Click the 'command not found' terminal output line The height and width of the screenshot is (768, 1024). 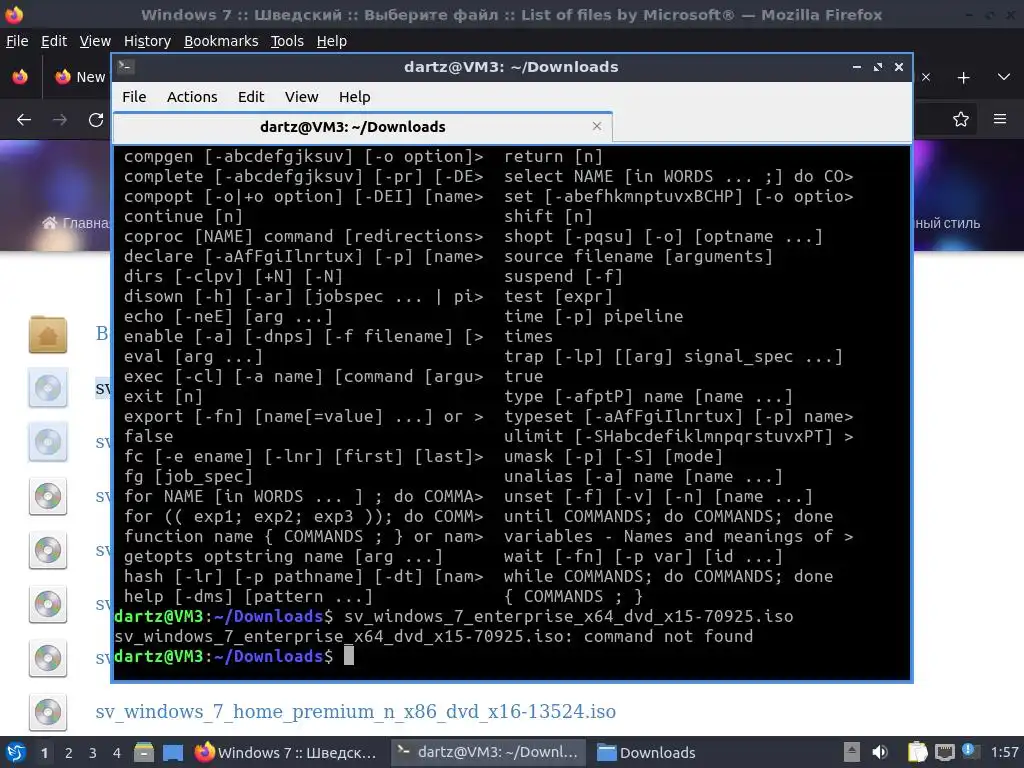434,636
